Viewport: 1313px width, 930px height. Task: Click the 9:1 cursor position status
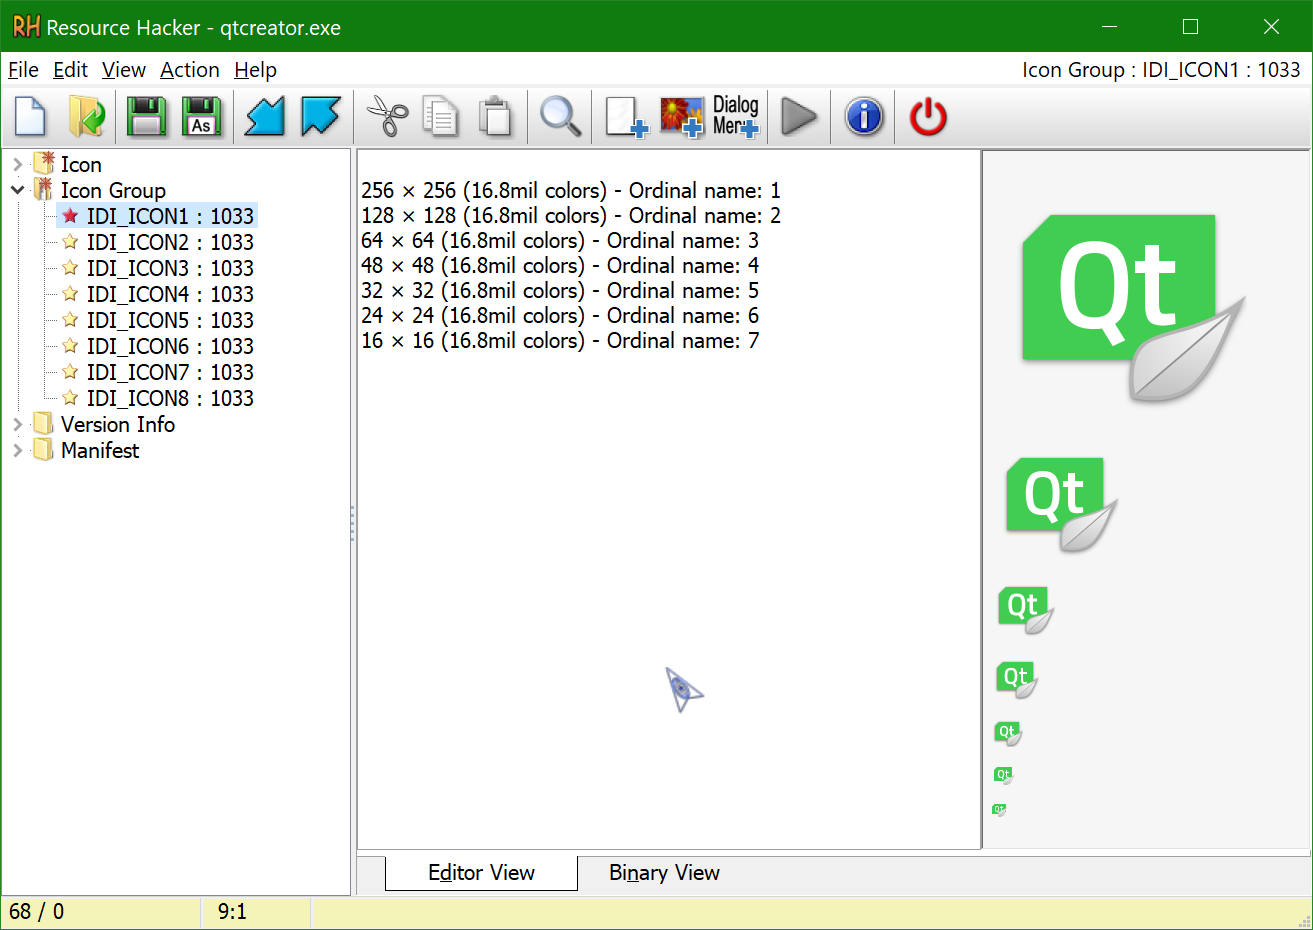pyautogui.click(x=232, y=912)
